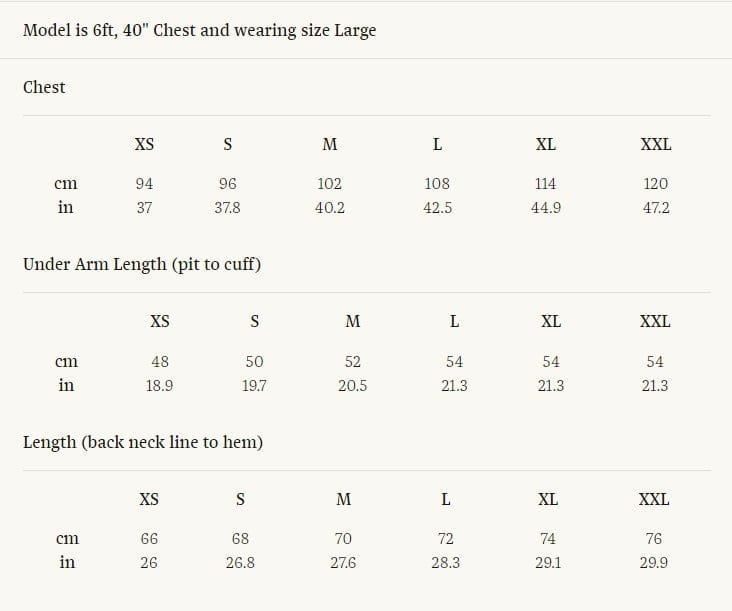Click the 29.1 inch length value
The height and width of the screenshot is (611, 732).
tap(548, 562)
